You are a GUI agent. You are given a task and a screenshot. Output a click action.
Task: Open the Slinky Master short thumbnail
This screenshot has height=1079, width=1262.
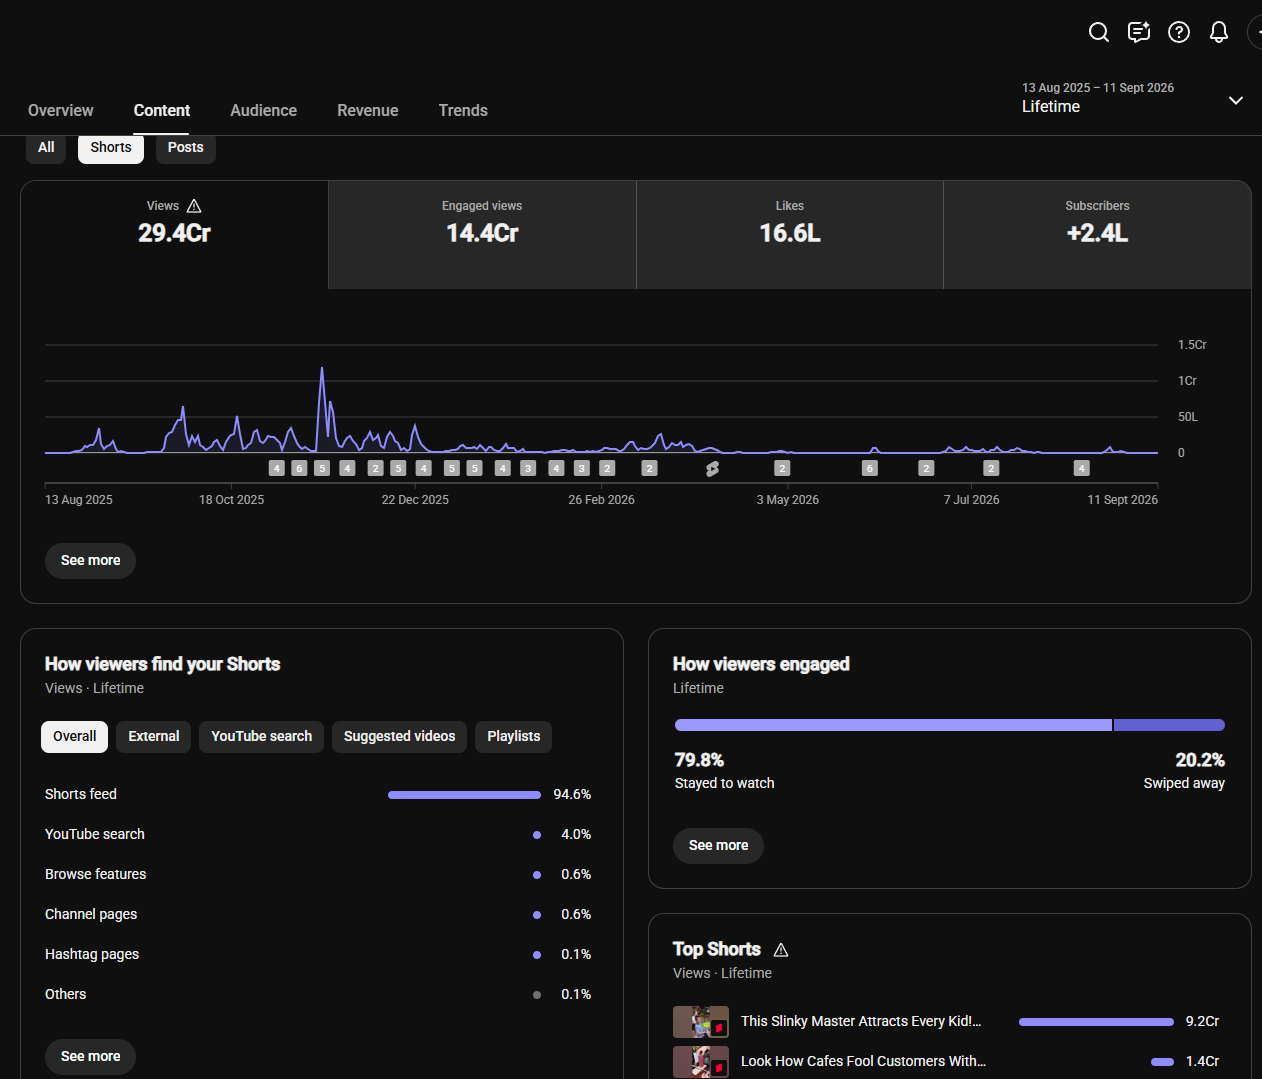[x=700, y=1022]
